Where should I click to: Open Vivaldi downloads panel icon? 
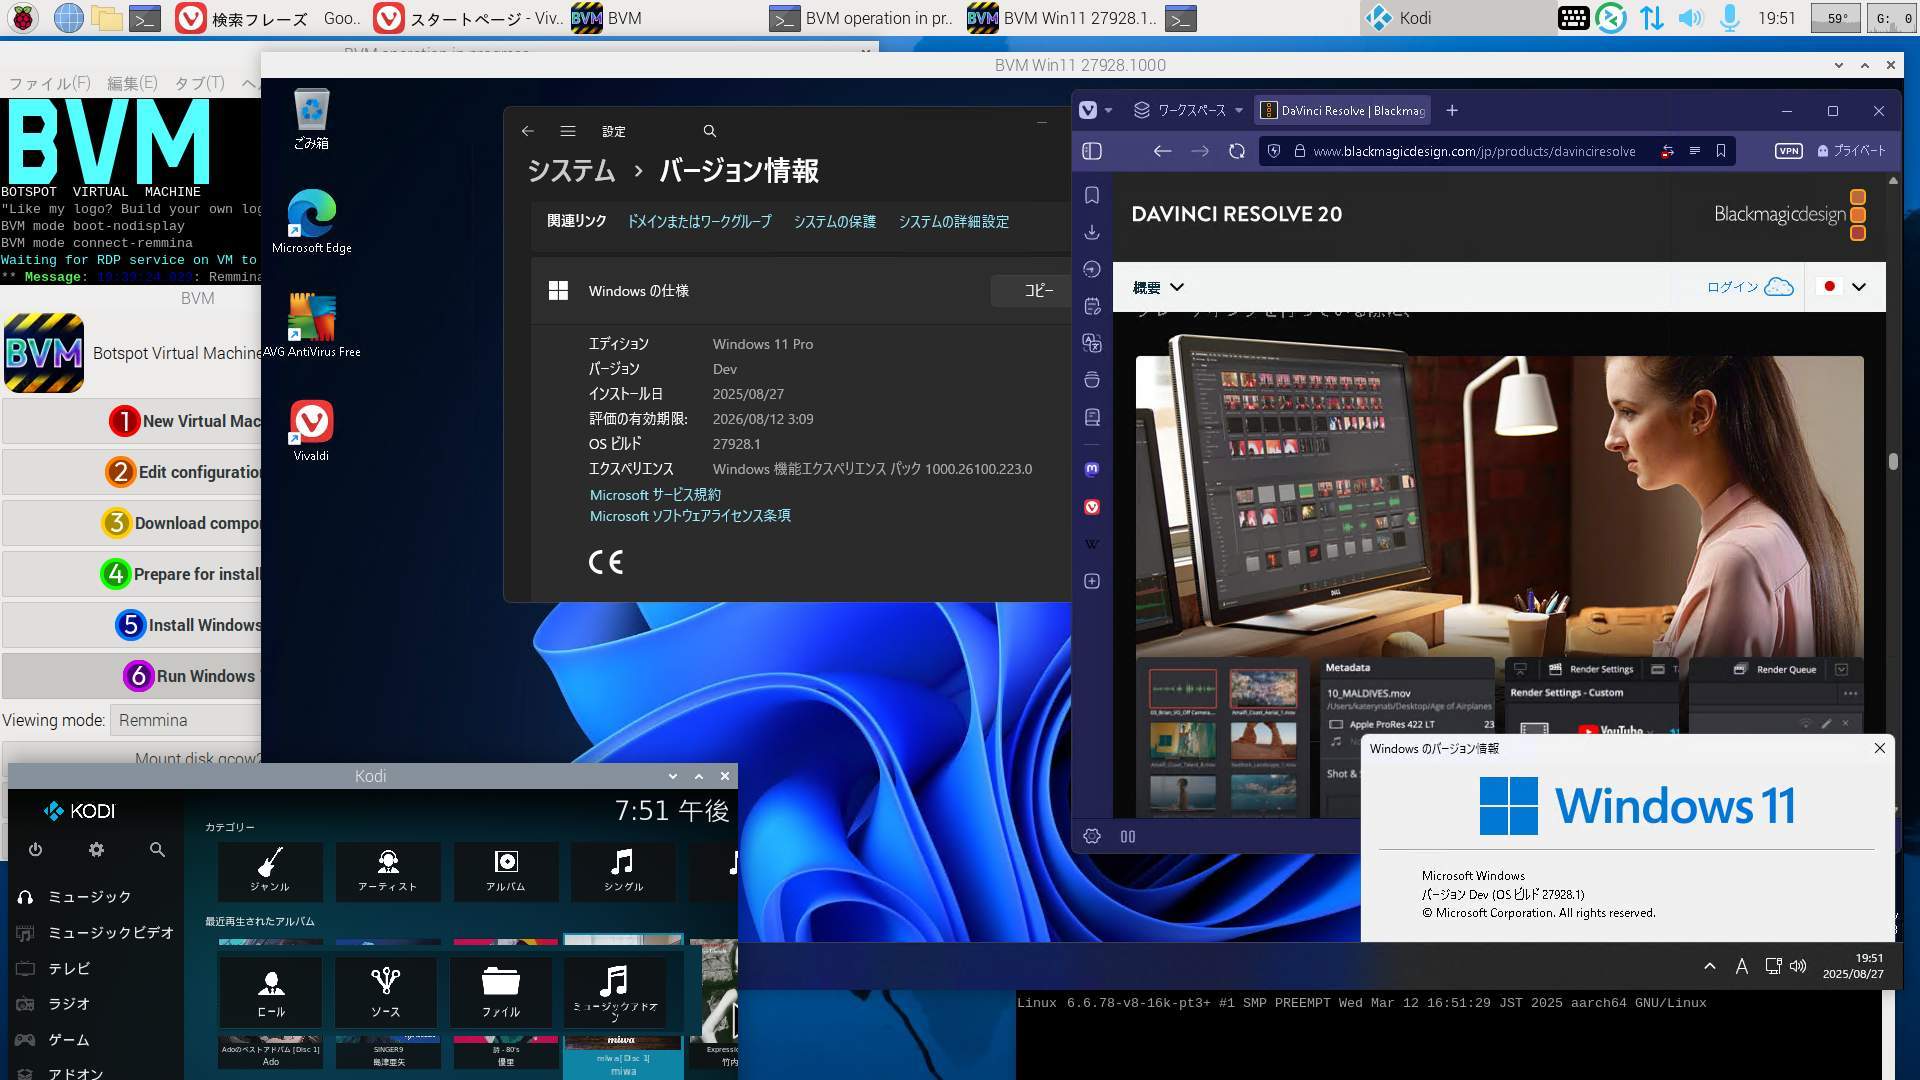pos(1092,232)
